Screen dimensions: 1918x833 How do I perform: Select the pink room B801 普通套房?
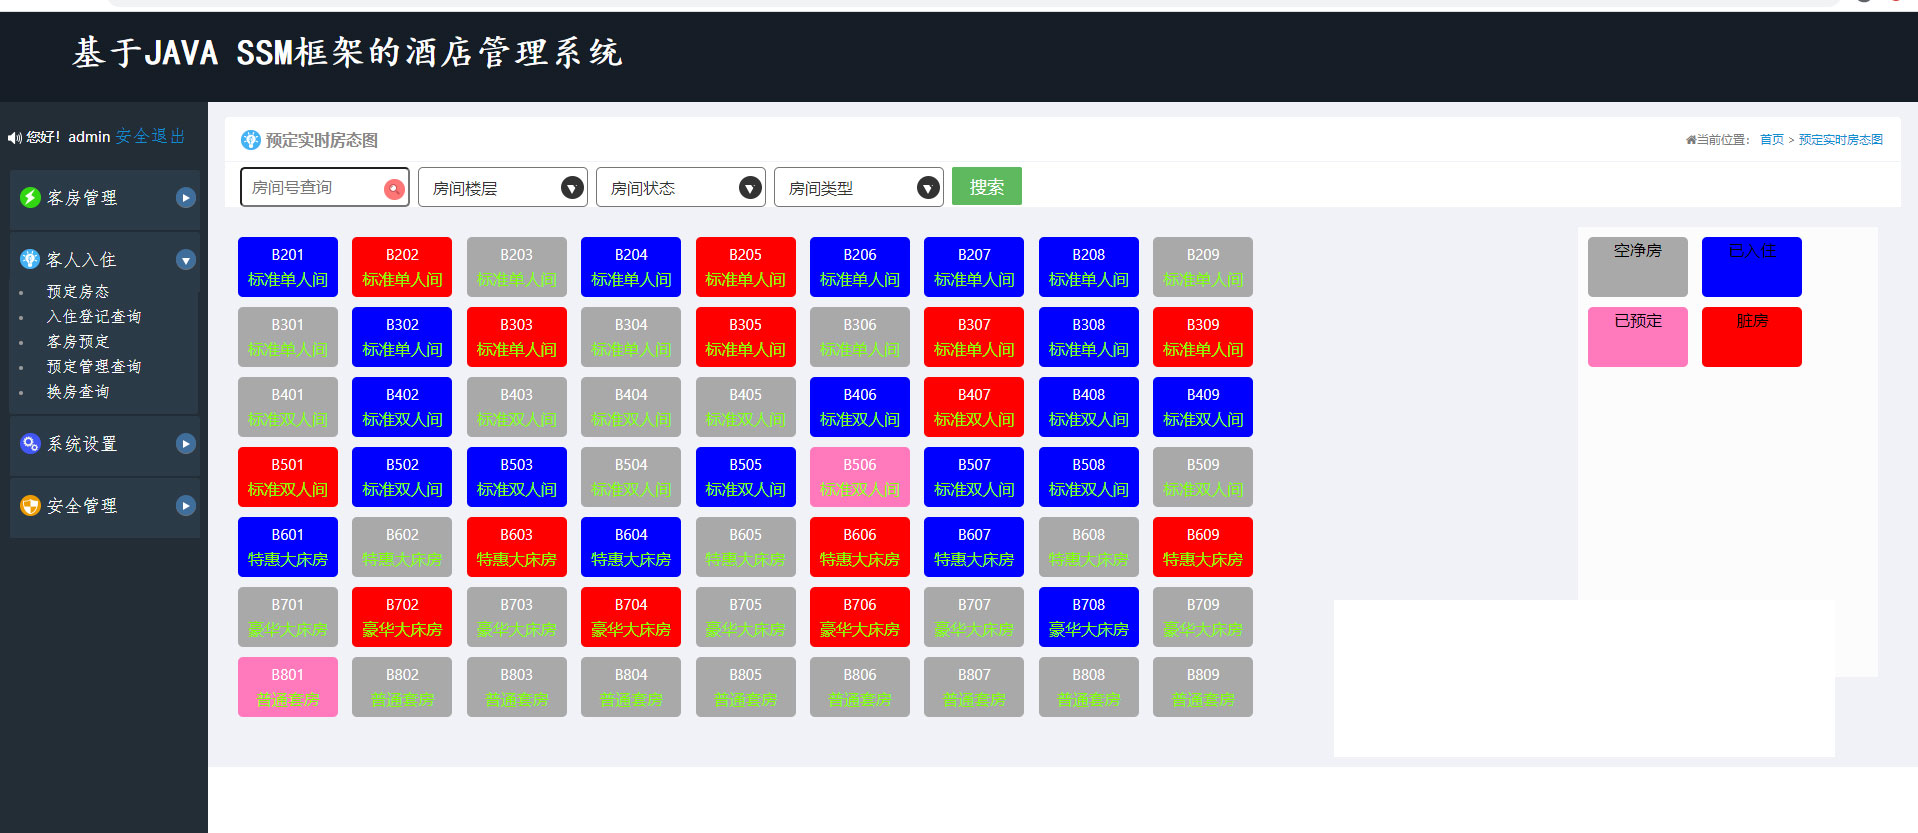288,687
